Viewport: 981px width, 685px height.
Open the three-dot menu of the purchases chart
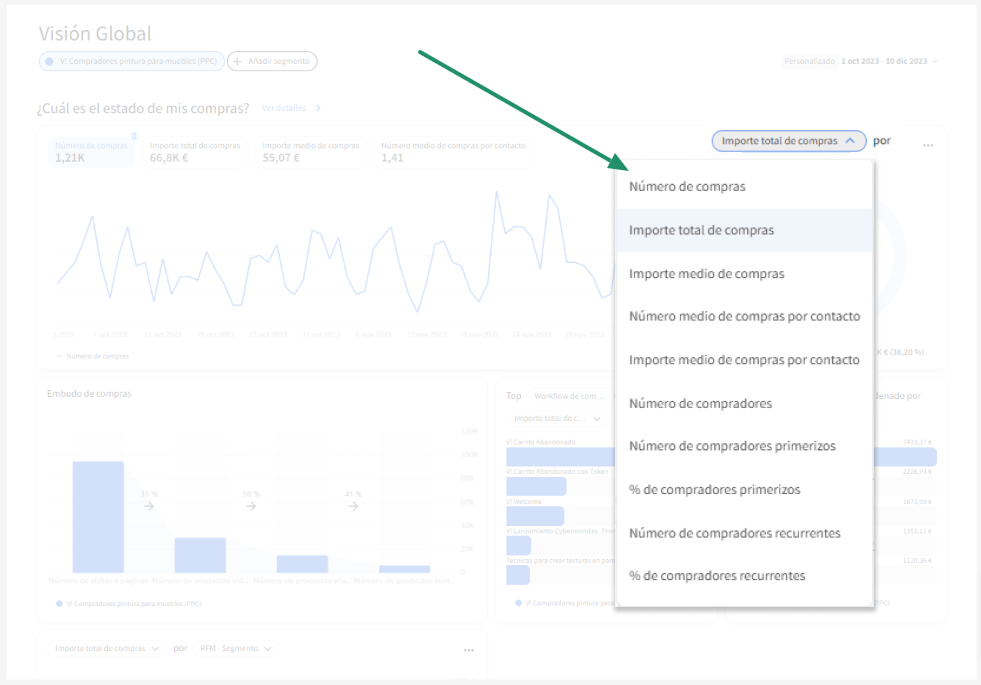pos(928,145)
